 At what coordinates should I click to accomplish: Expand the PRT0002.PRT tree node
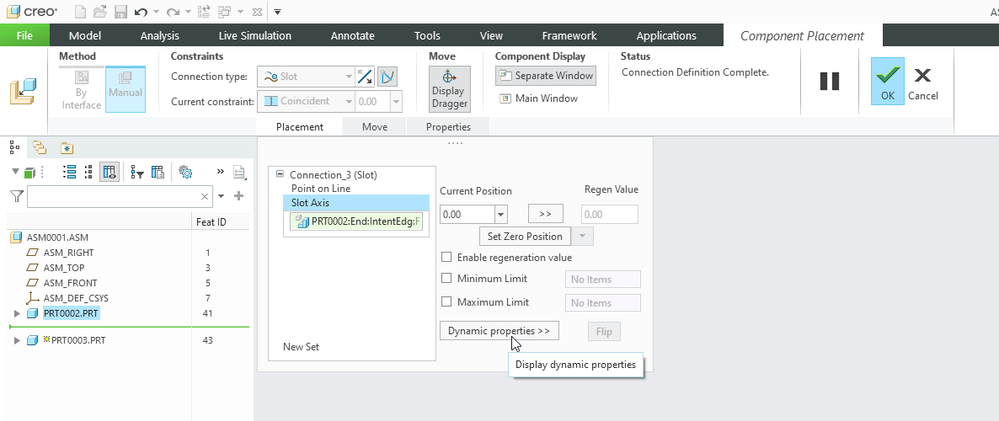[17, 313]
